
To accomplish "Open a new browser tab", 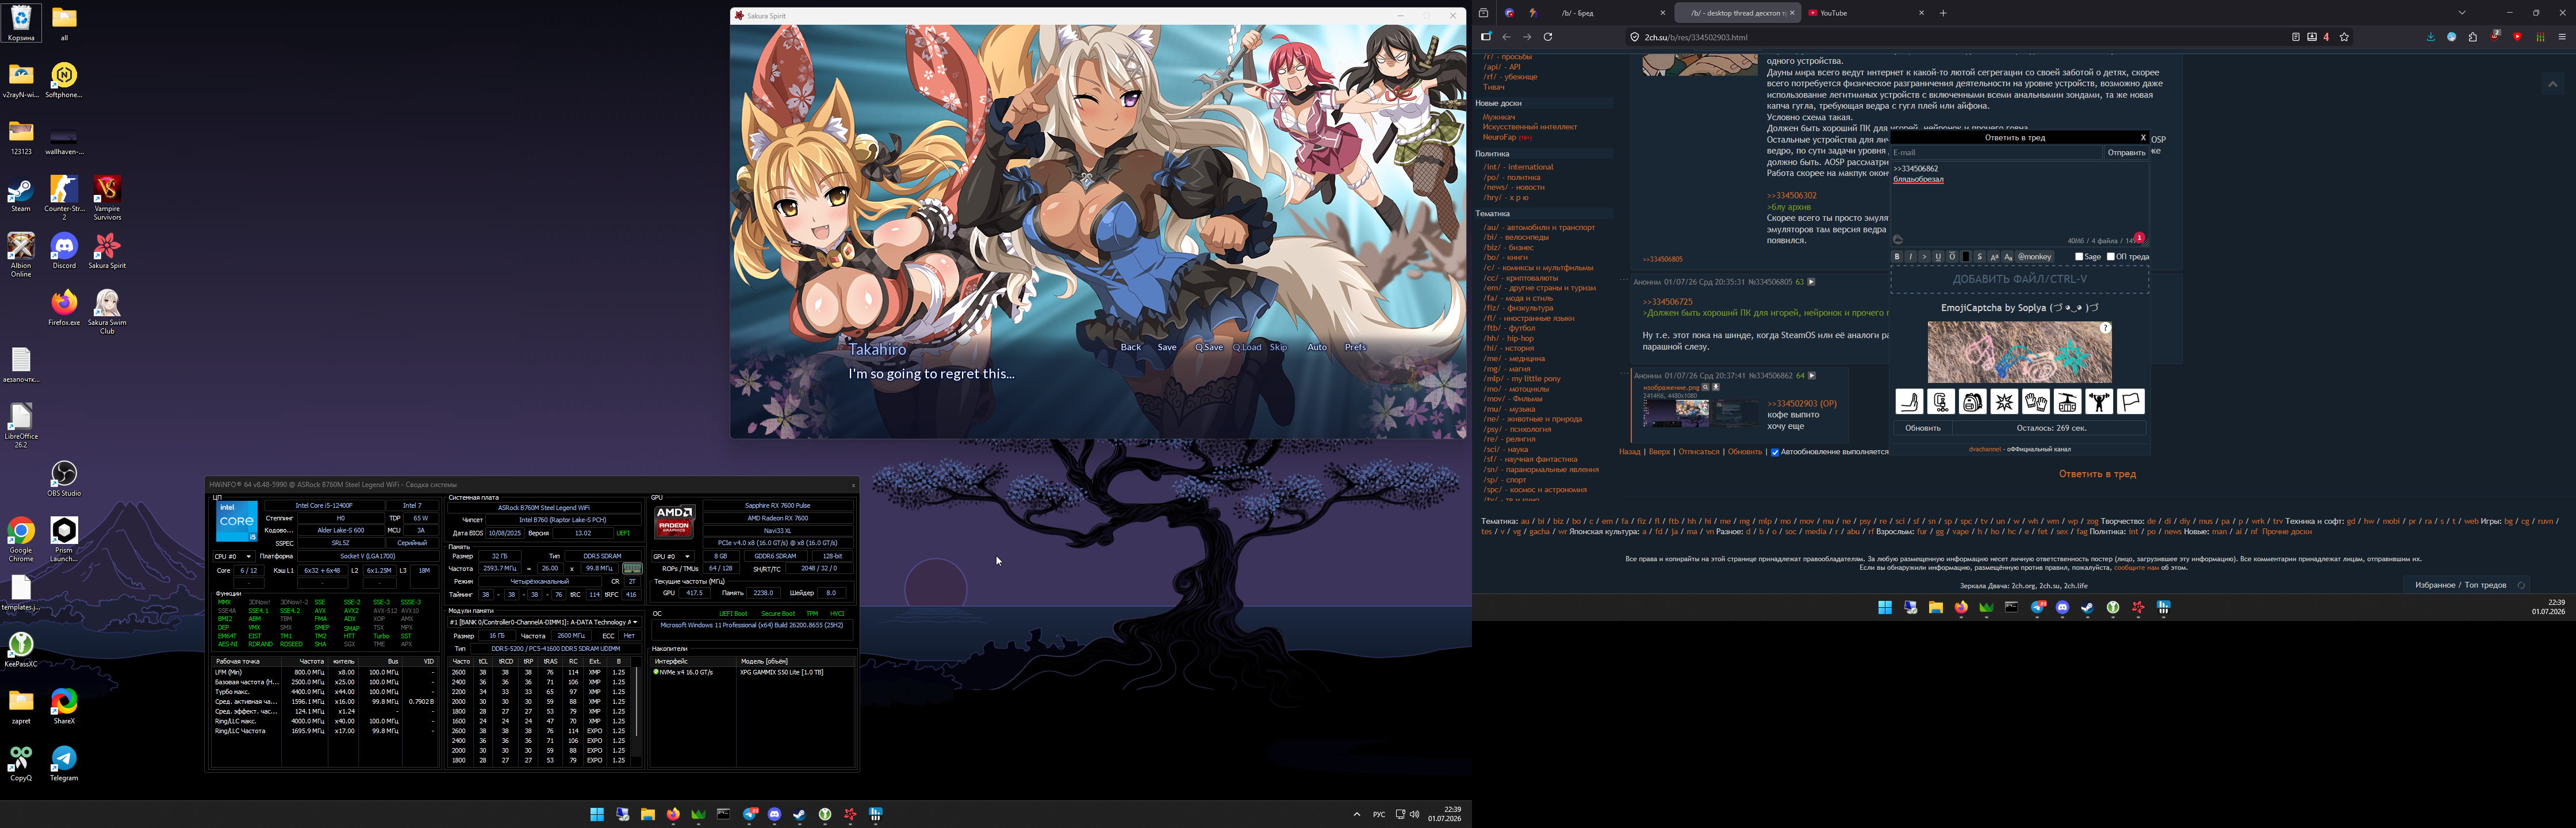I will point(1943,13).
